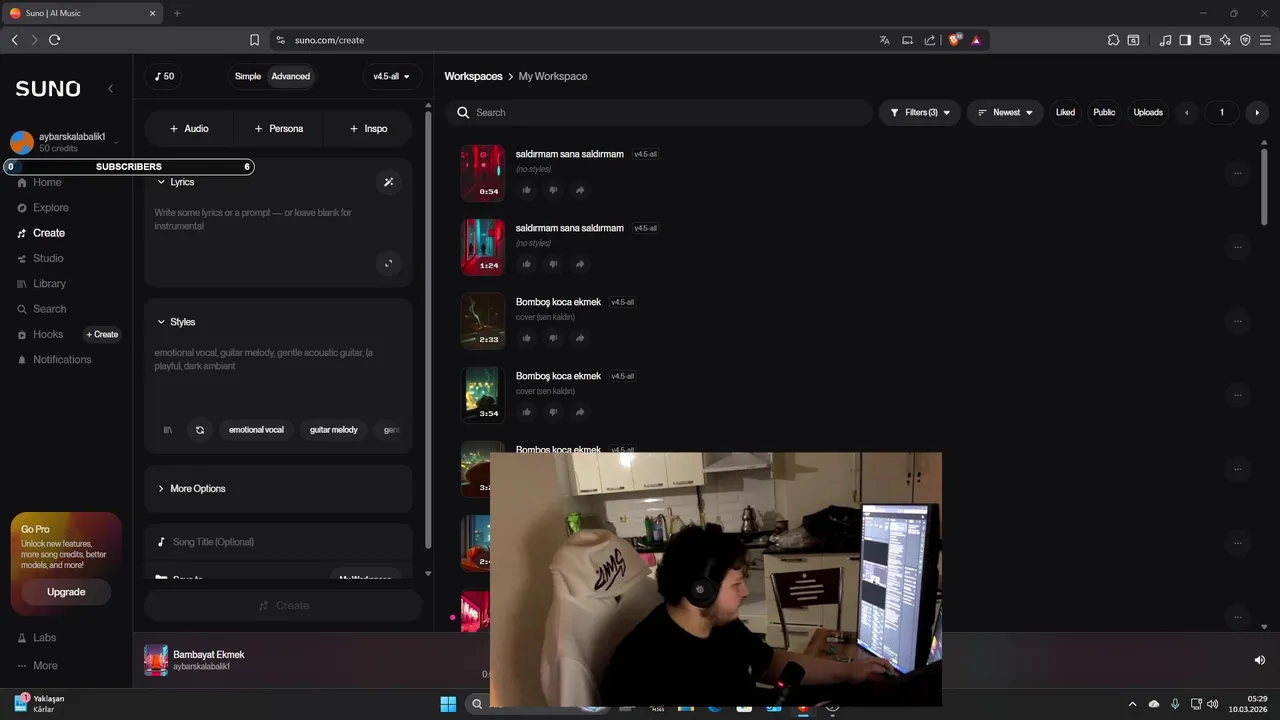Open the translate page icon

click(x=884, y=40)
